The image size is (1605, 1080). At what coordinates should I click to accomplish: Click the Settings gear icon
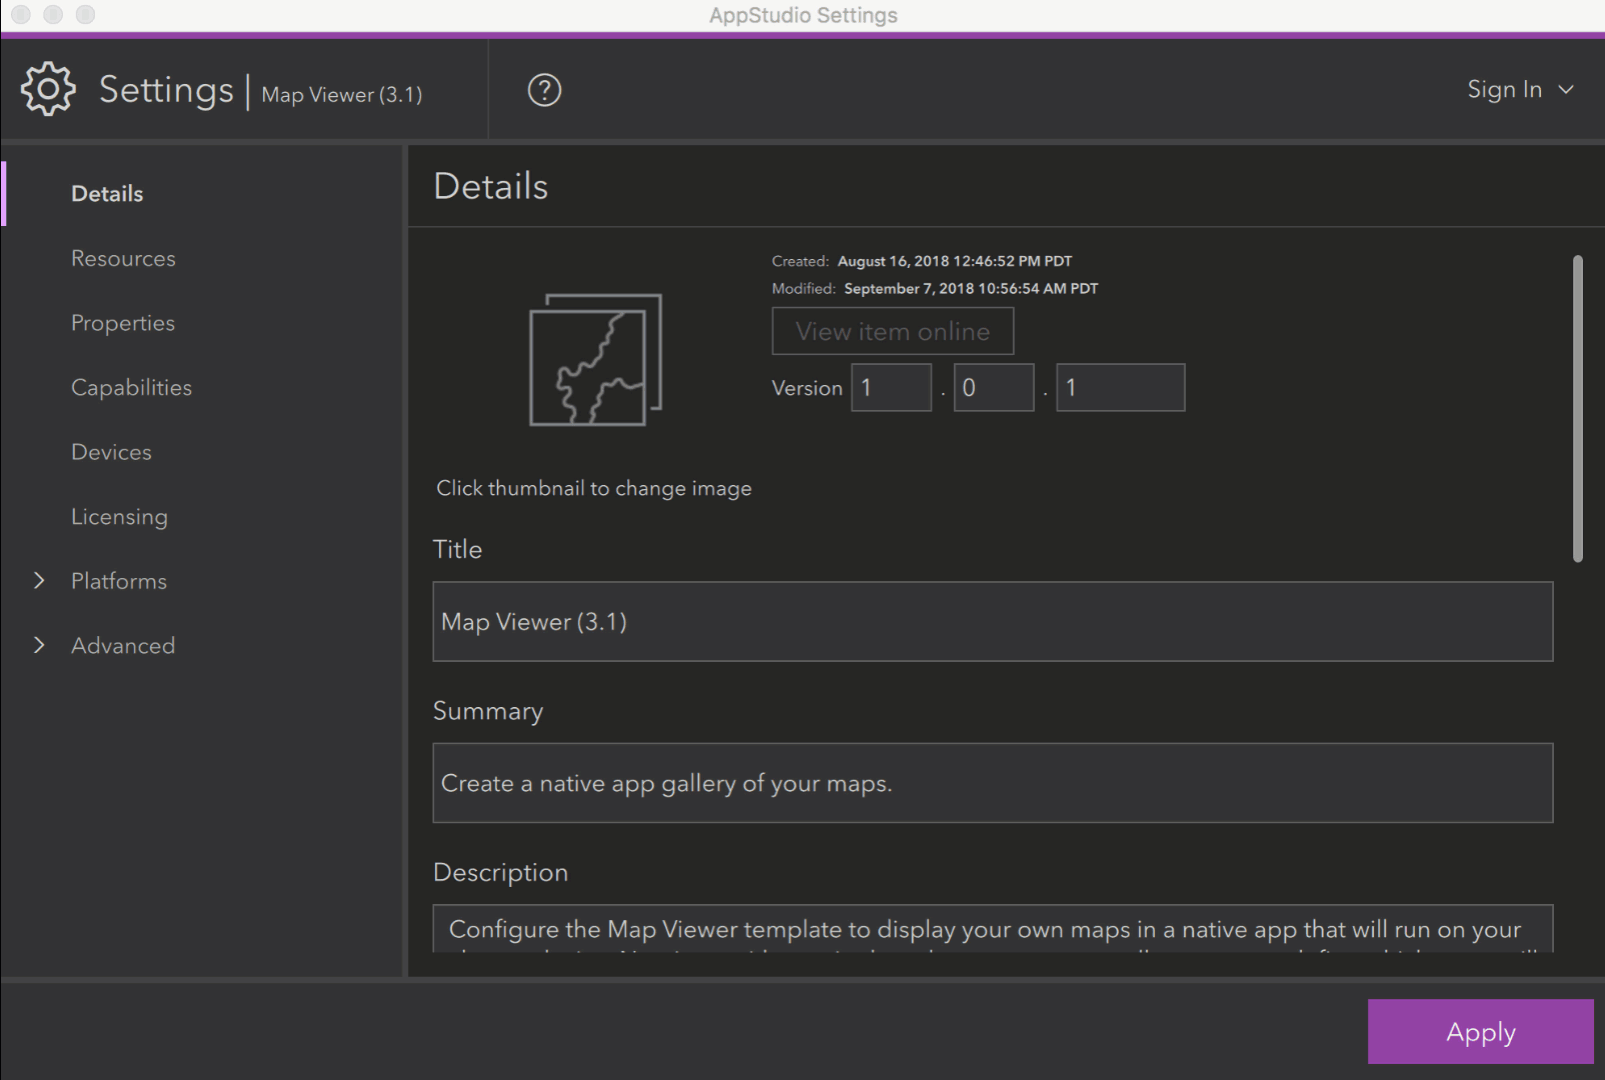(48, 89)
